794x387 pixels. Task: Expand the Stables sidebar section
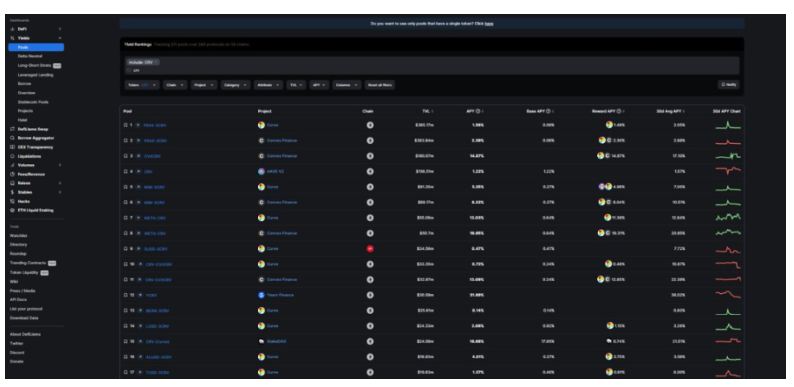click(60, 192)
